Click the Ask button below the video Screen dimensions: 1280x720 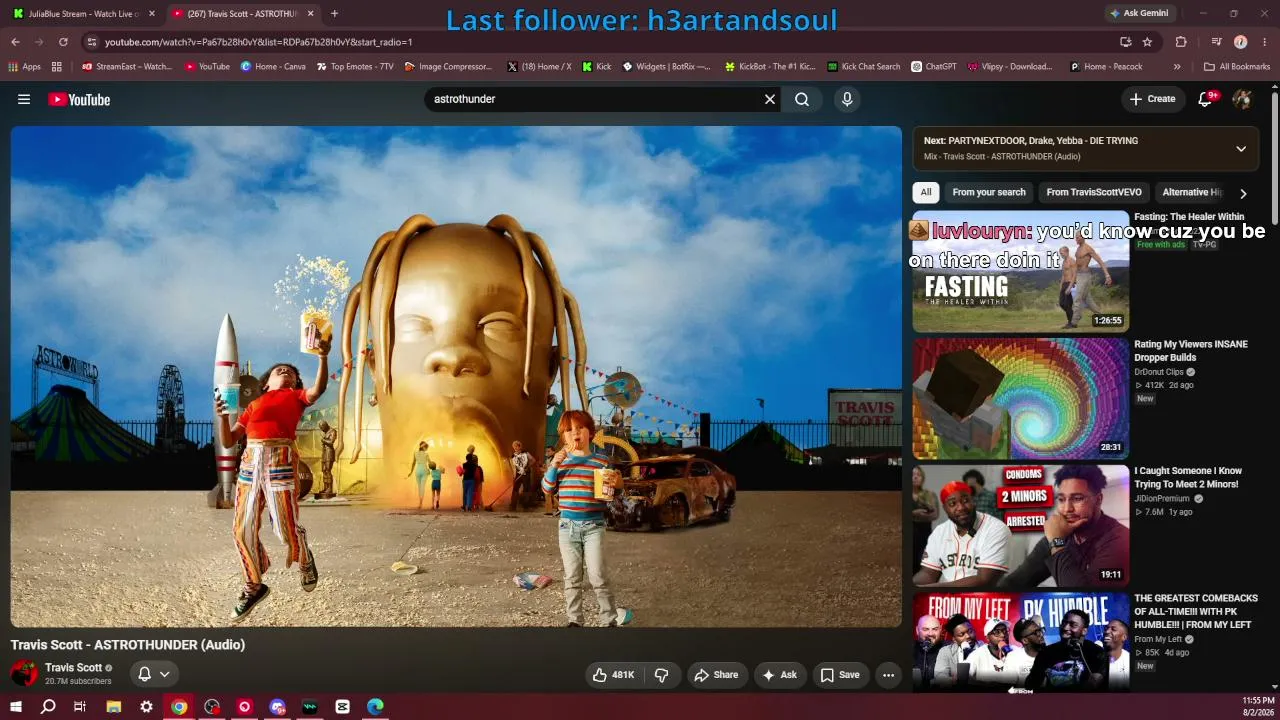[779, 675]
